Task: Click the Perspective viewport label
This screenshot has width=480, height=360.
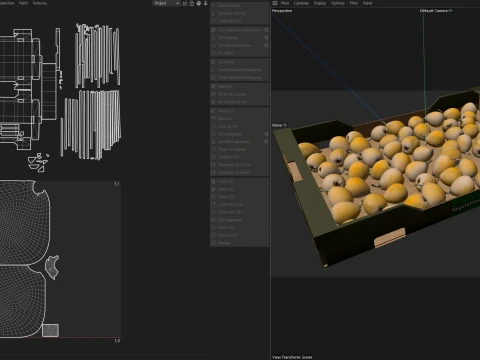Action: coord(282,11)
